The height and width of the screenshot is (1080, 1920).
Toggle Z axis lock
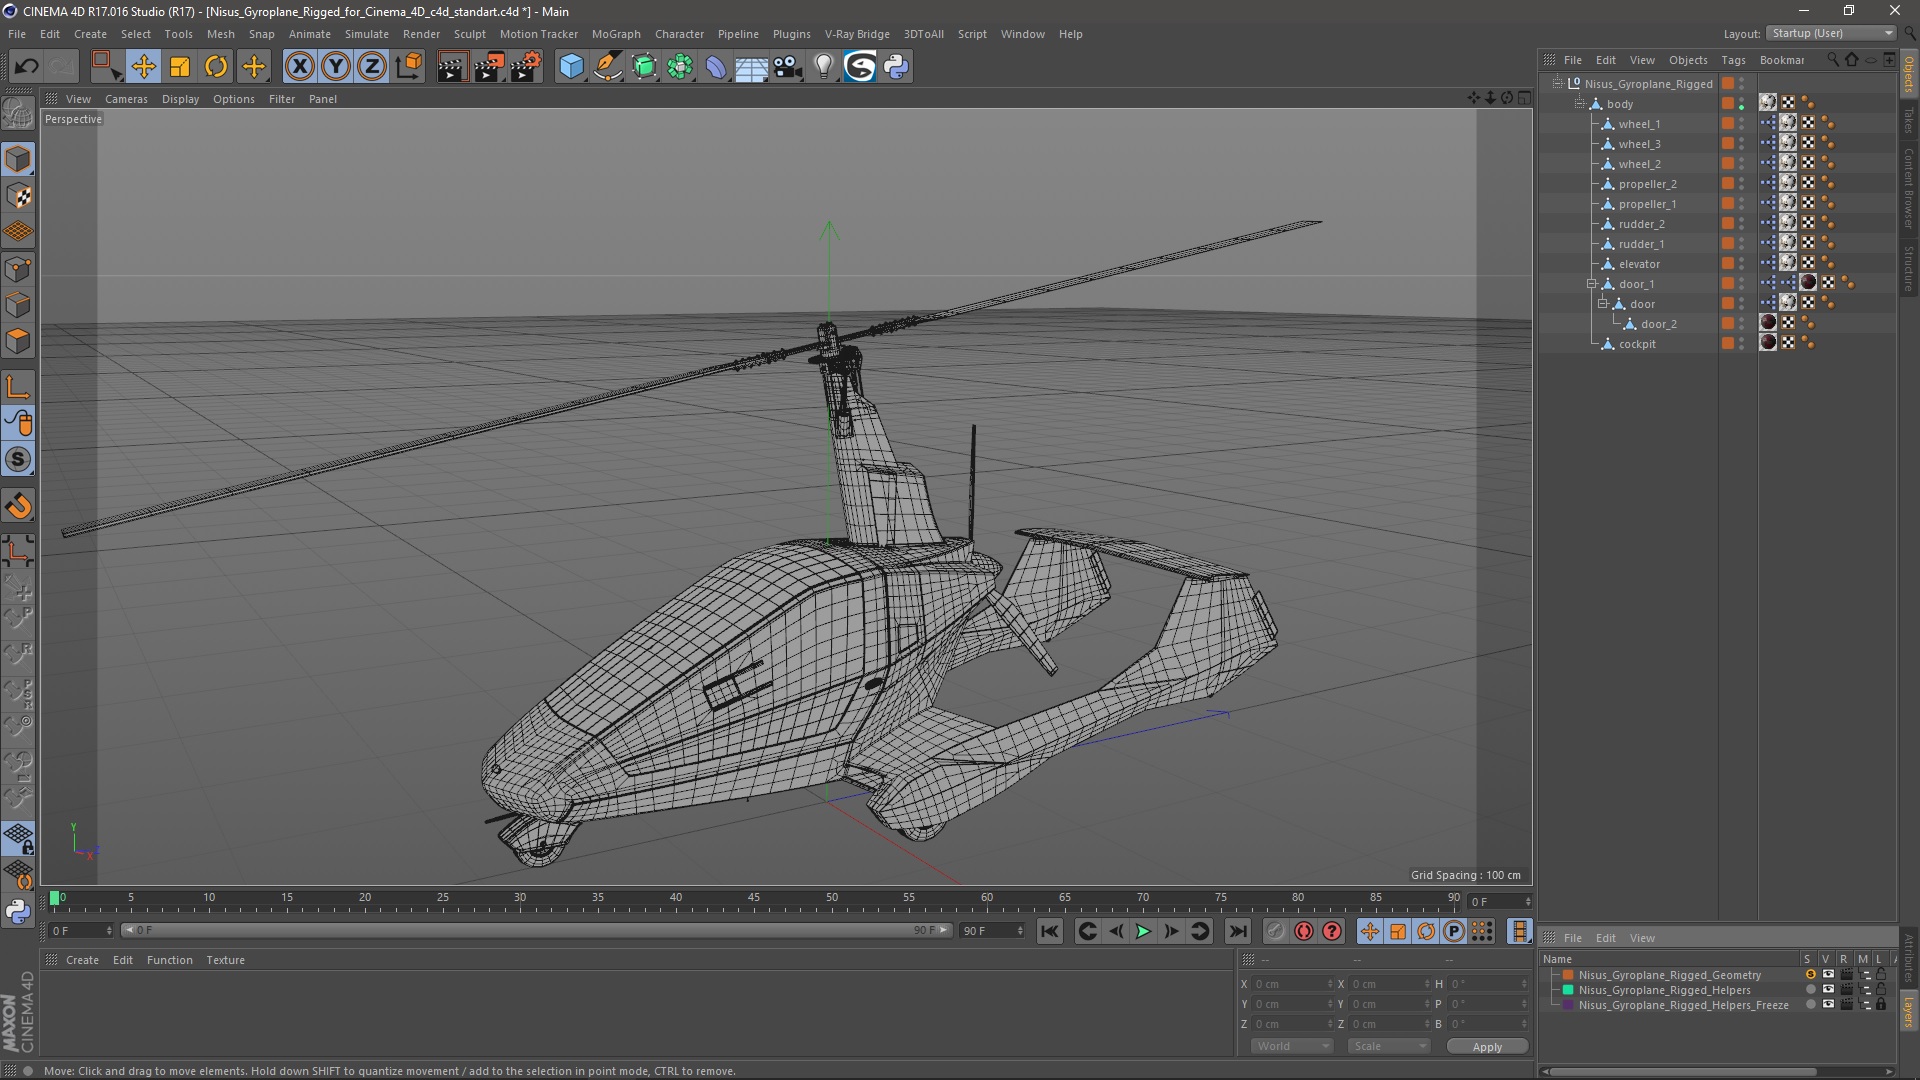tap(372, 67)
